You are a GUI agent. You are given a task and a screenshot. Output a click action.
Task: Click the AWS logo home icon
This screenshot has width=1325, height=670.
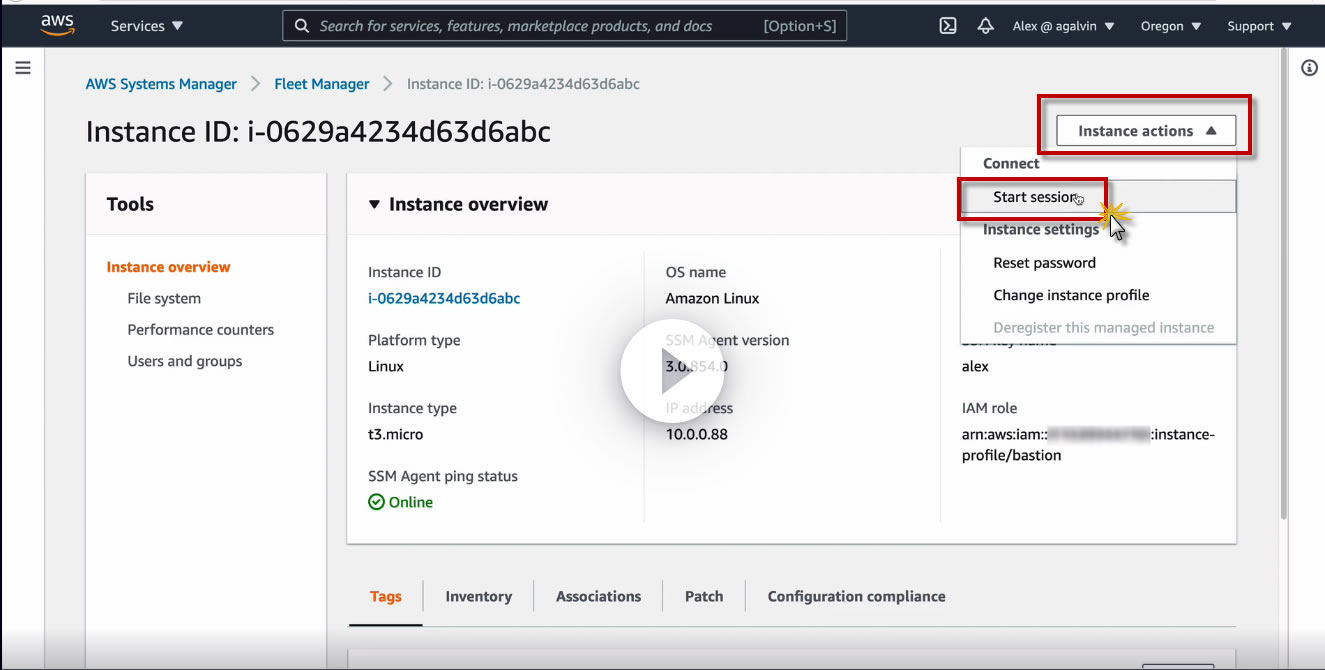pos(57,25)
